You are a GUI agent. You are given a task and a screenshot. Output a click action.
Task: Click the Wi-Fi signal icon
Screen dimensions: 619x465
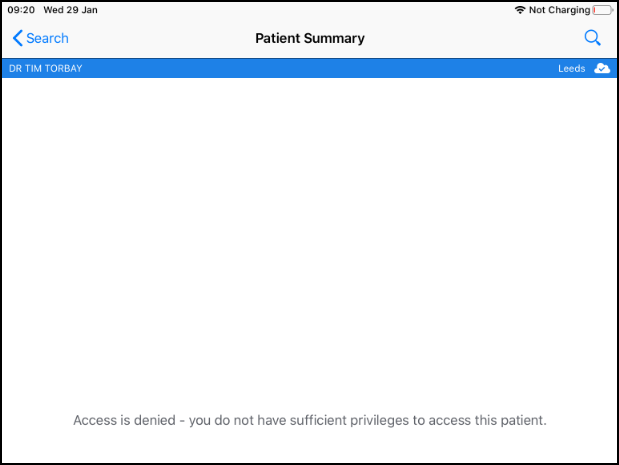520,9
